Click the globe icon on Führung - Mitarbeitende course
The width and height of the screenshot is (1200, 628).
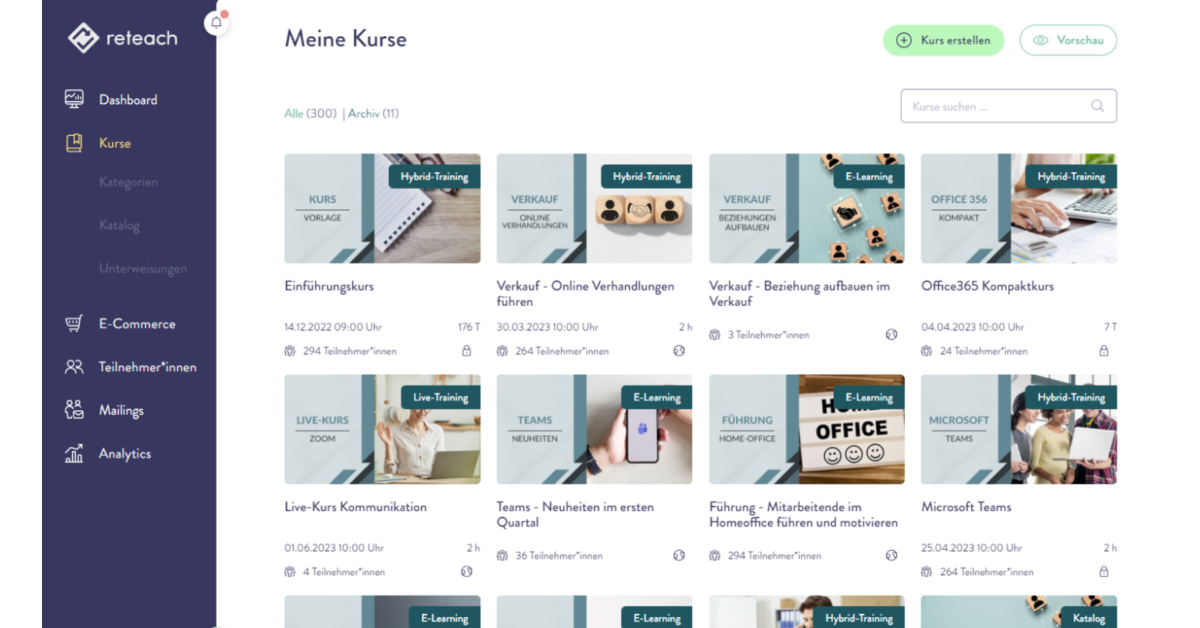pos(891,556)
